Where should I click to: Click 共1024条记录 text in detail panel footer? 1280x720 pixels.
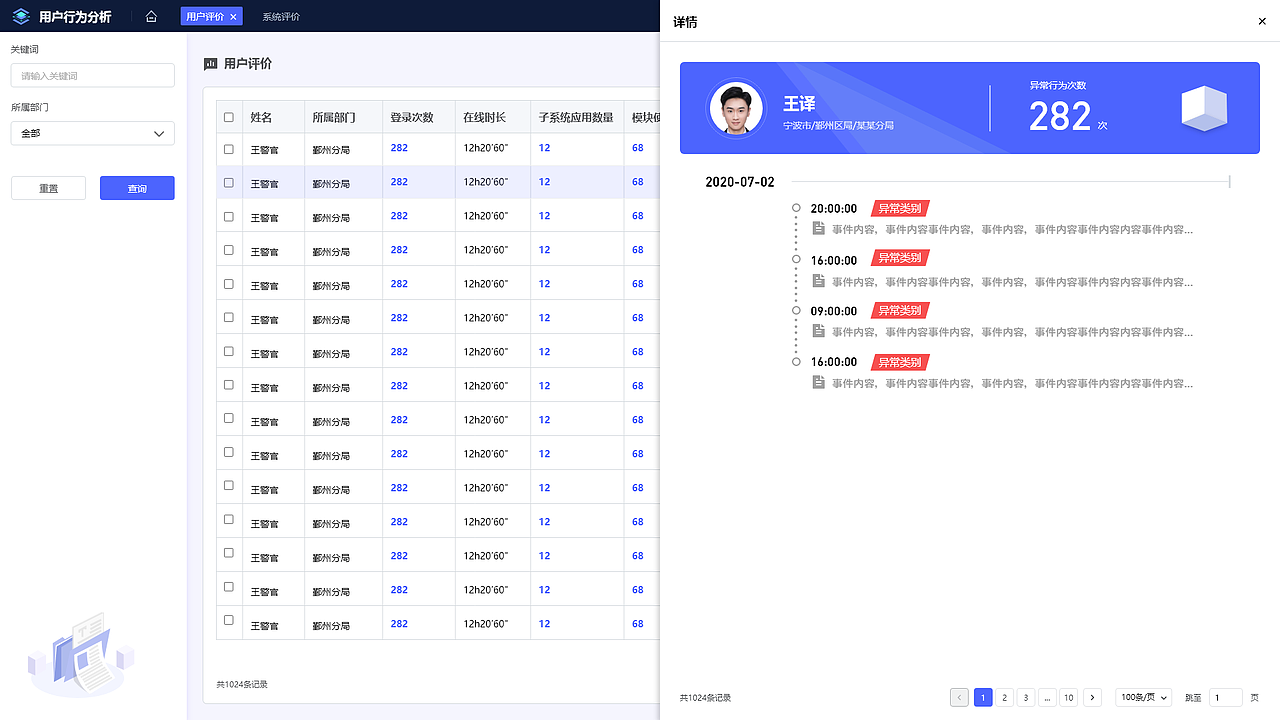[x=705, y=698]
